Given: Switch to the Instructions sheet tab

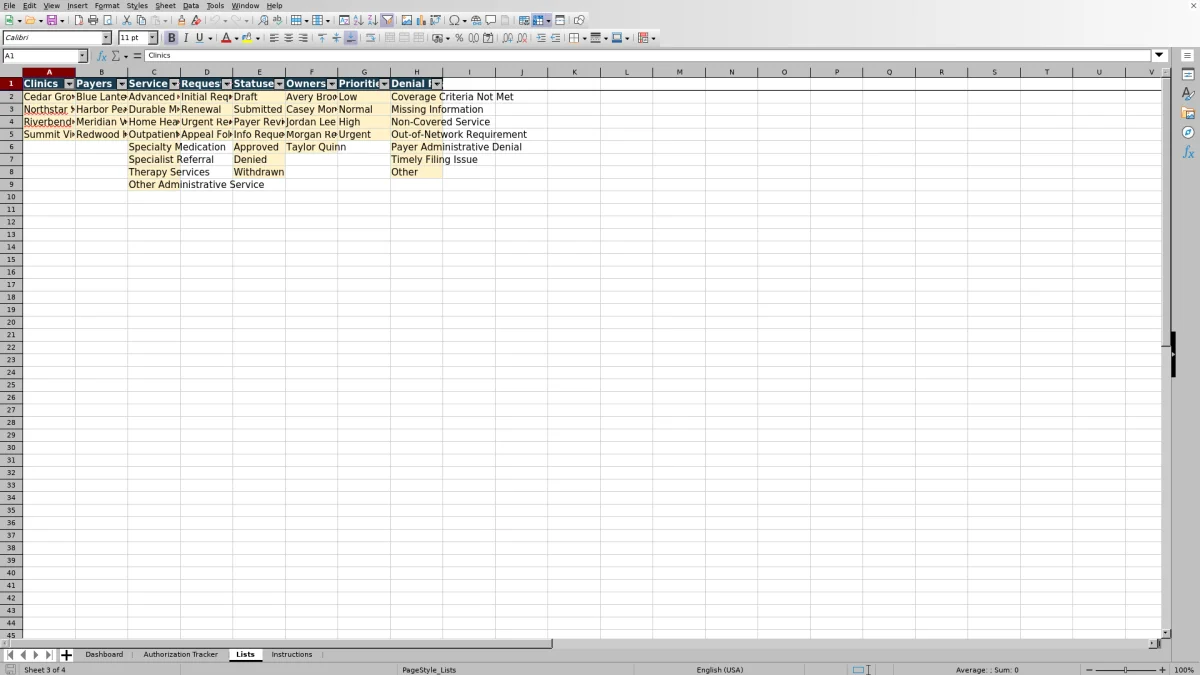Looking at the screenshot, I should pos(292,655).
